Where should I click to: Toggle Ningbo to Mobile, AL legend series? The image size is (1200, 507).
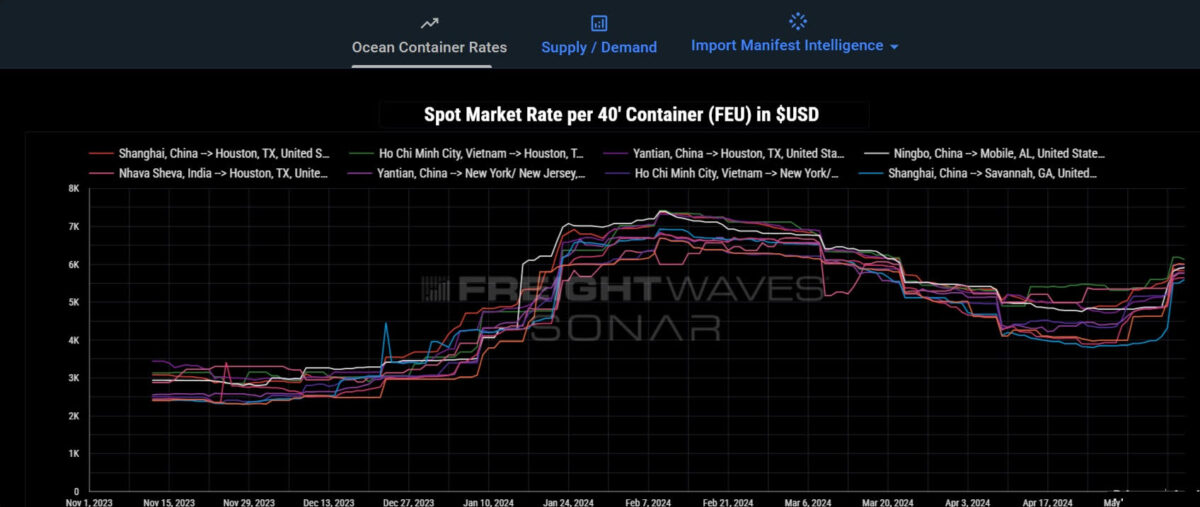tap(985, 153)
